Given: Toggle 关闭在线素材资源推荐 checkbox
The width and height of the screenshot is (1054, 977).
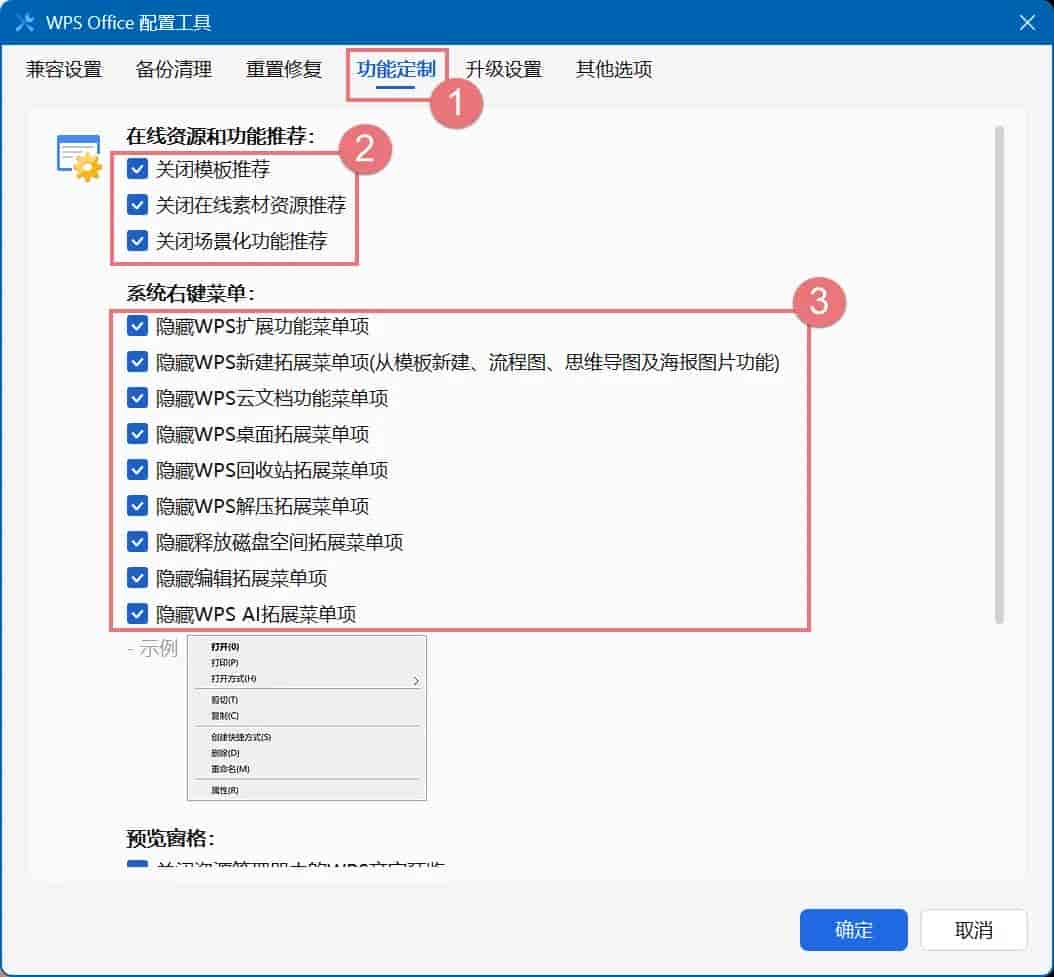Looking at the screenshot, I should tap(137, 204).
